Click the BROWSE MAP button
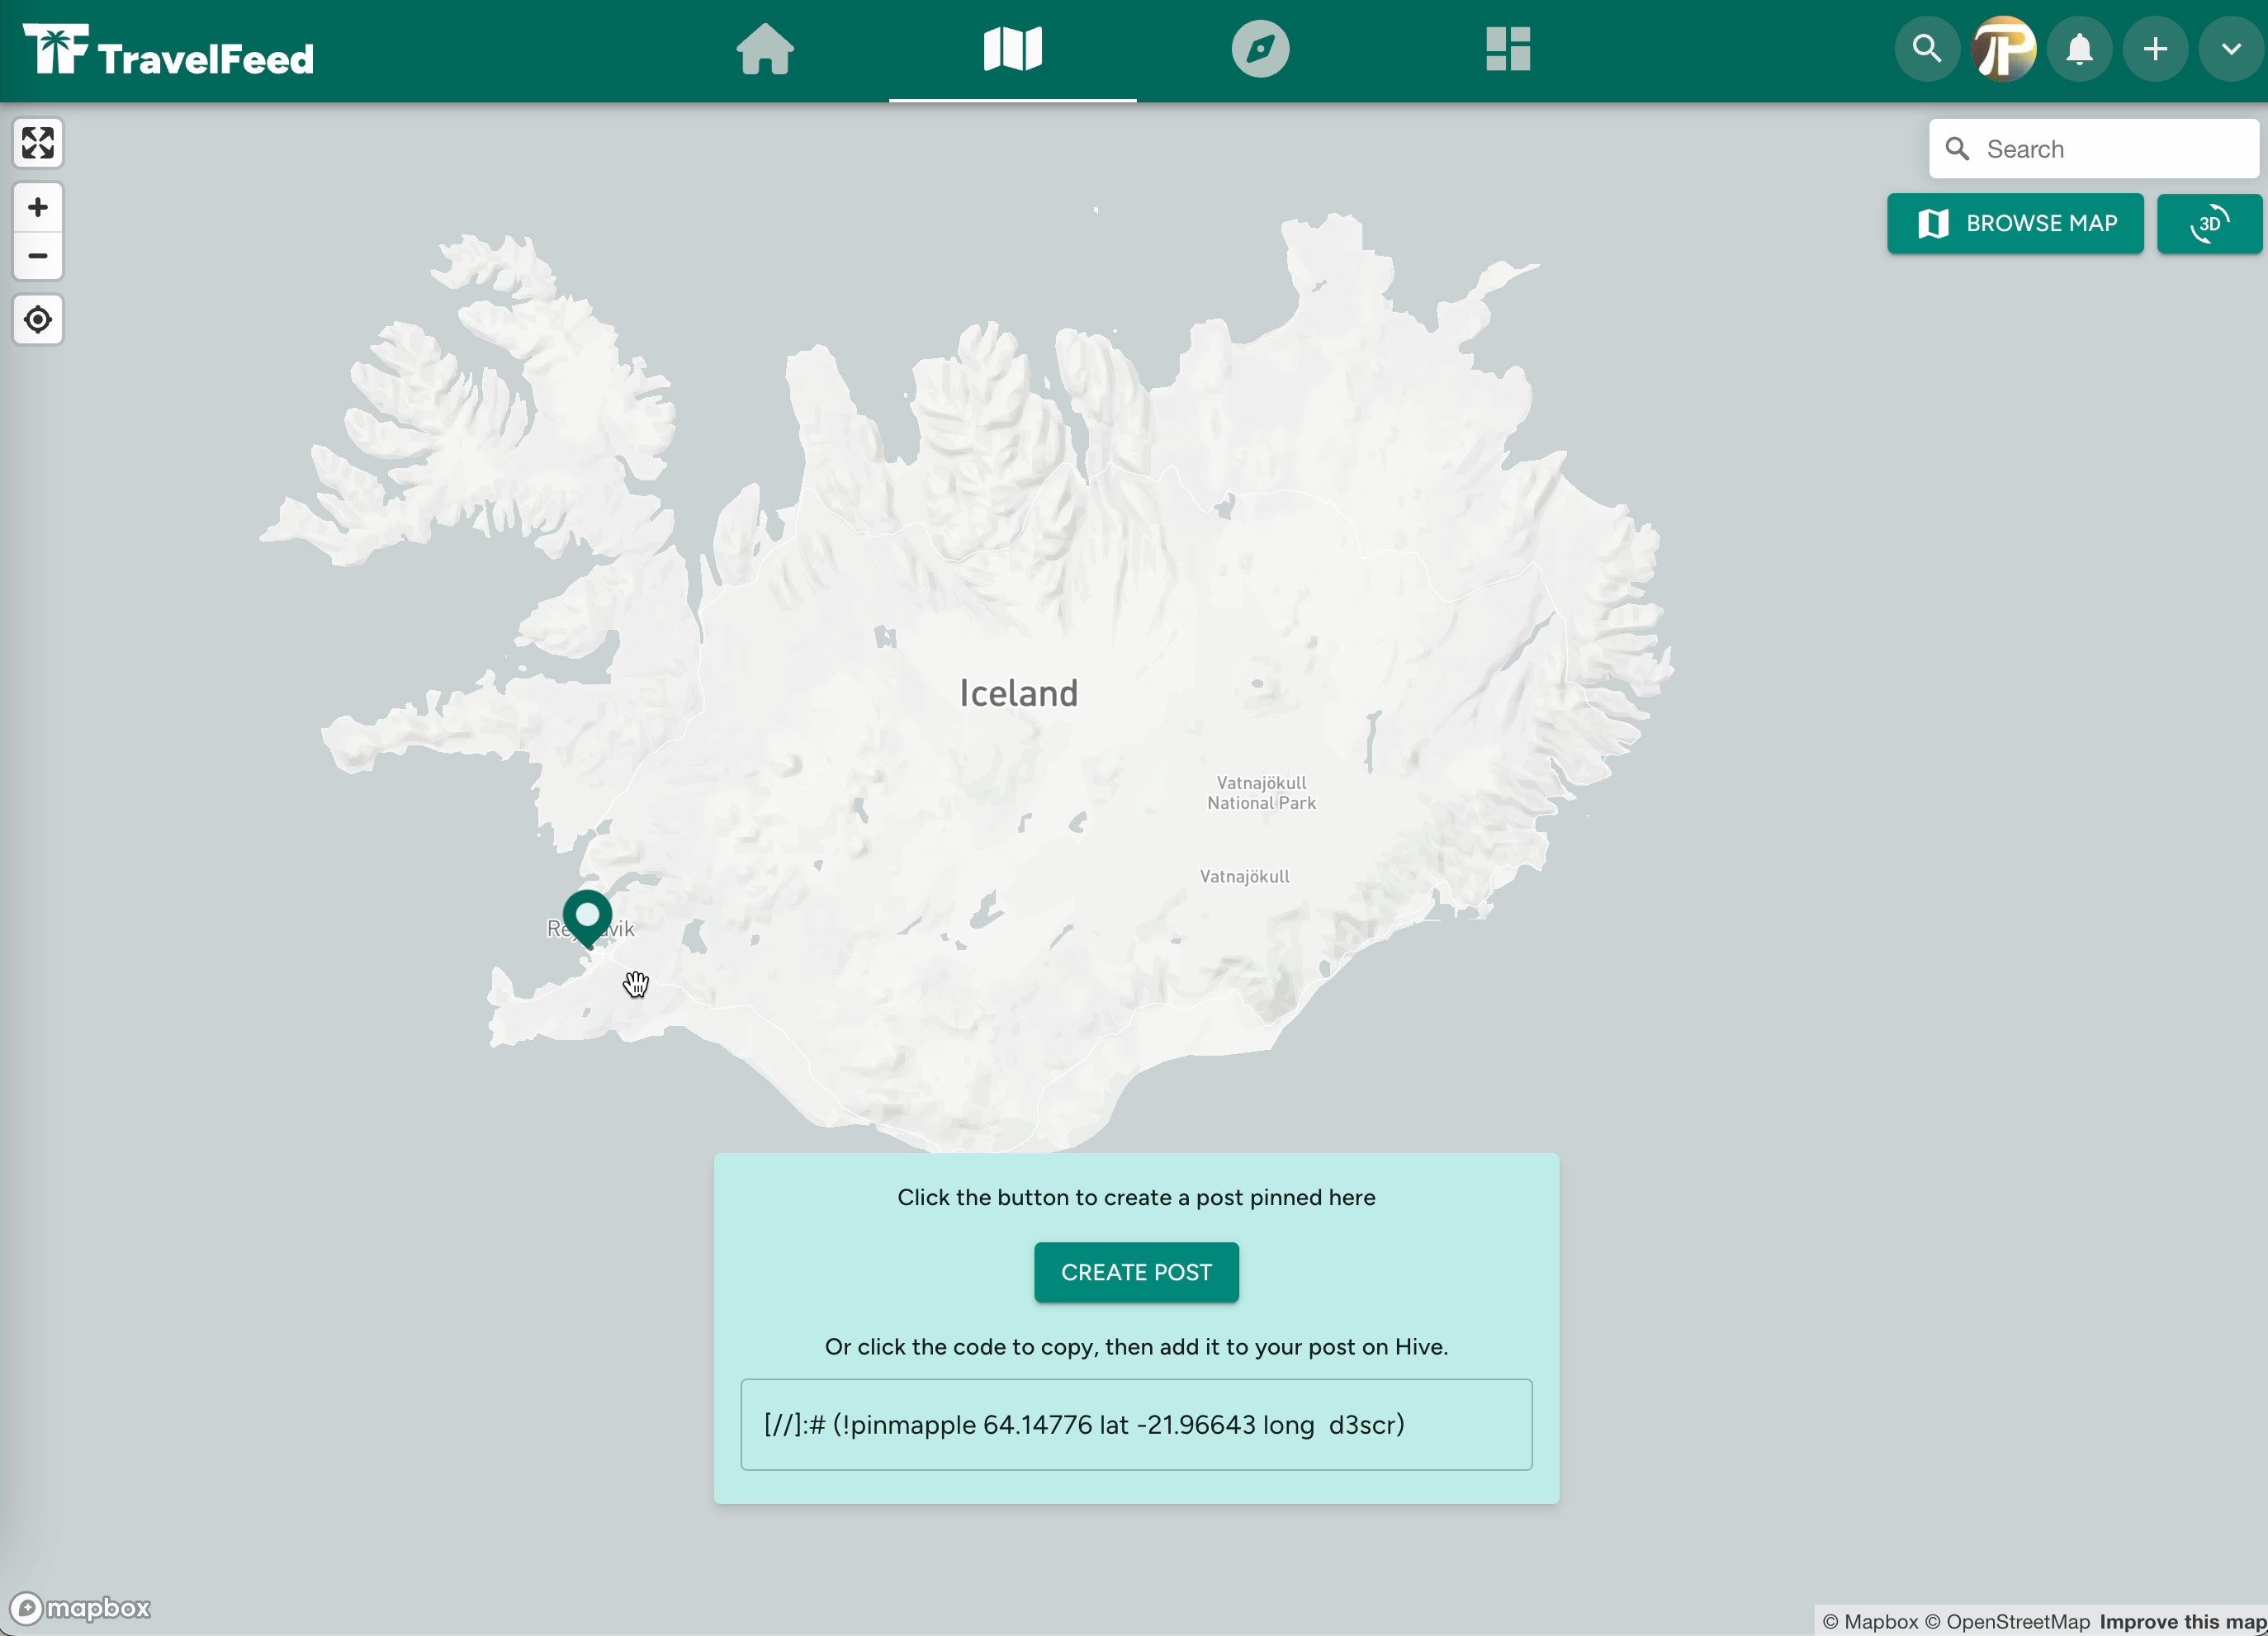 (2015, 223)
